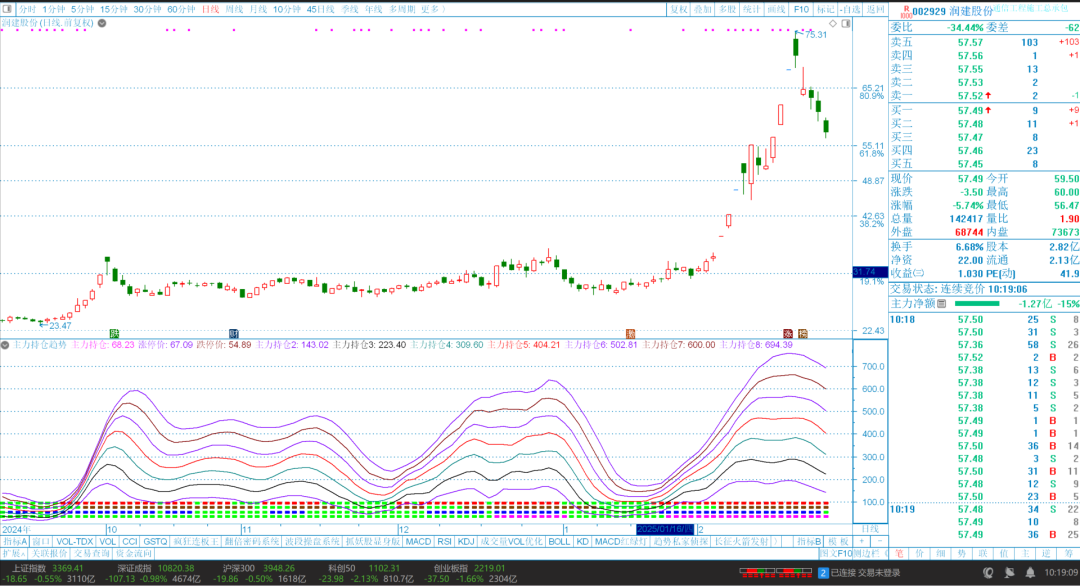Open the 交易查询 tab
The height and width of the screenshot is (586, 1080).
(x=92, y=554)
